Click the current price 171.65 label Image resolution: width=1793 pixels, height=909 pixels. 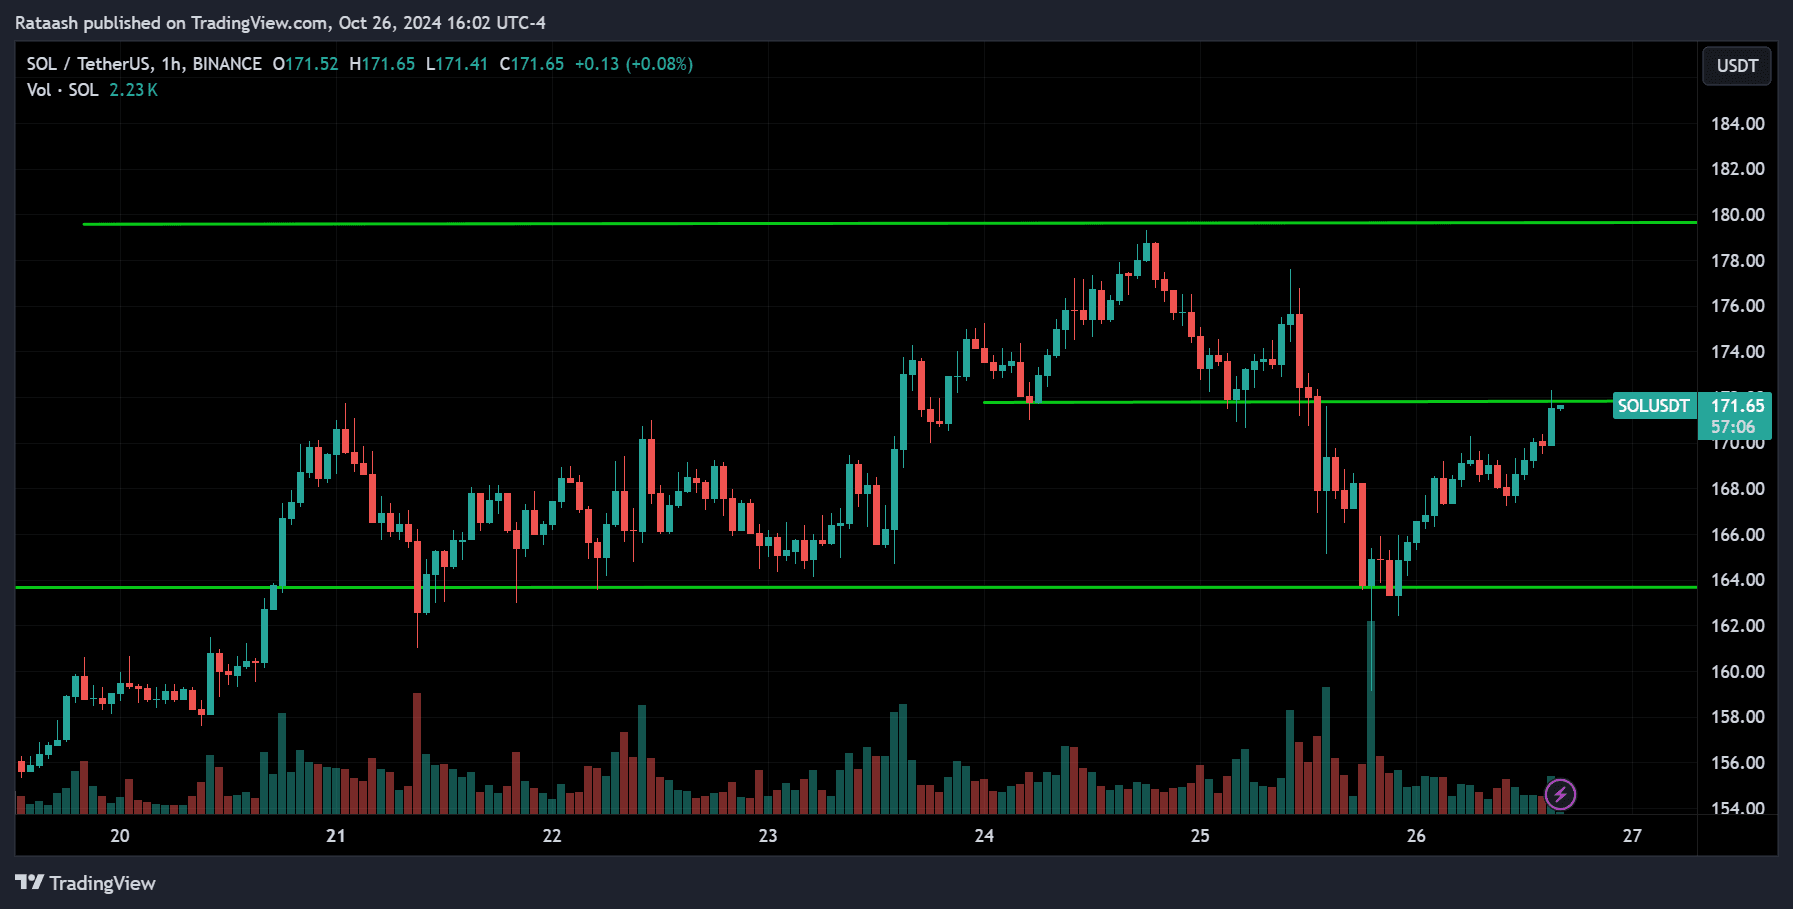tap(1737, 406)
